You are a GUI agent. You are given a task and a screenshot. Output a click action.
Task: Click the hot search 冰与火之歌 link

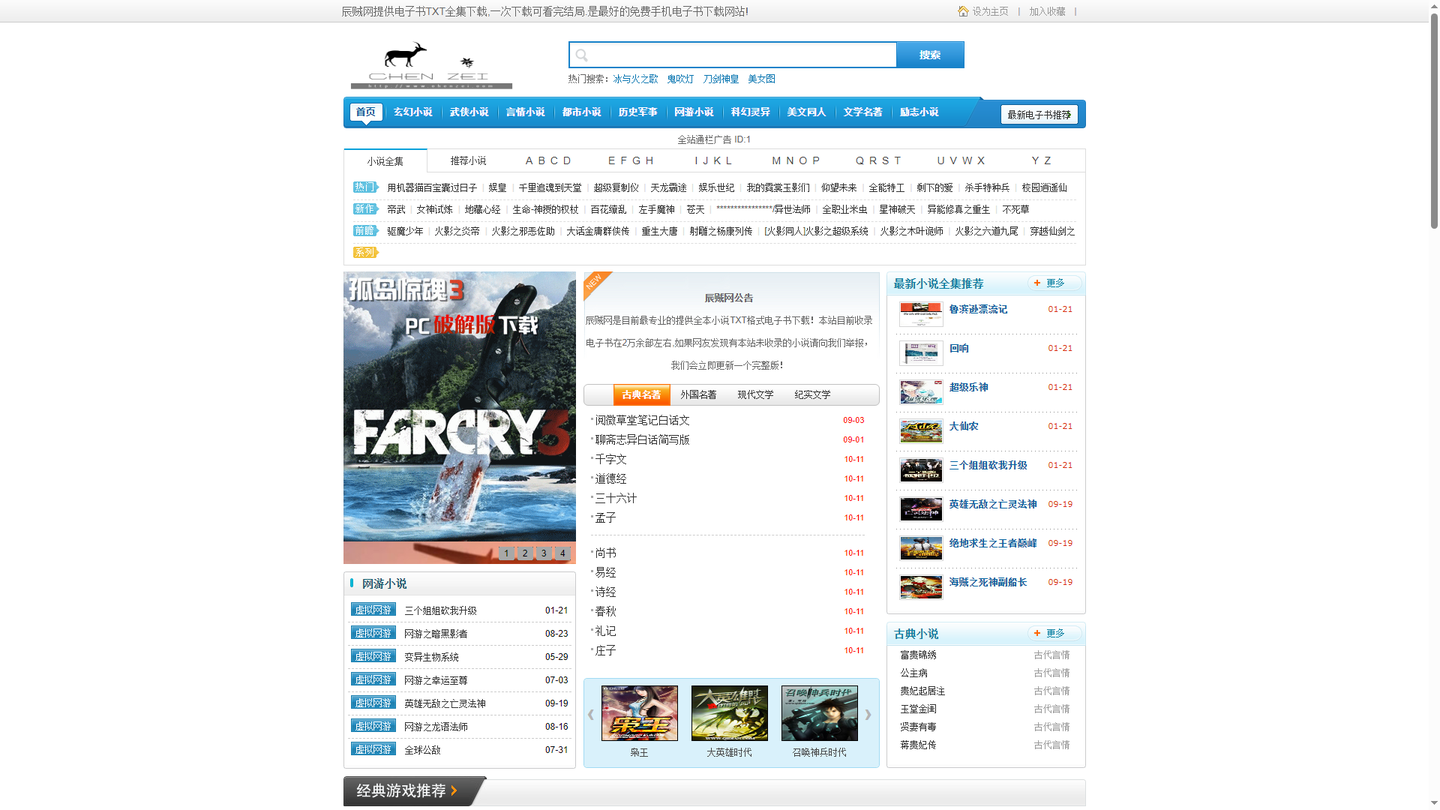pos(636,79)
